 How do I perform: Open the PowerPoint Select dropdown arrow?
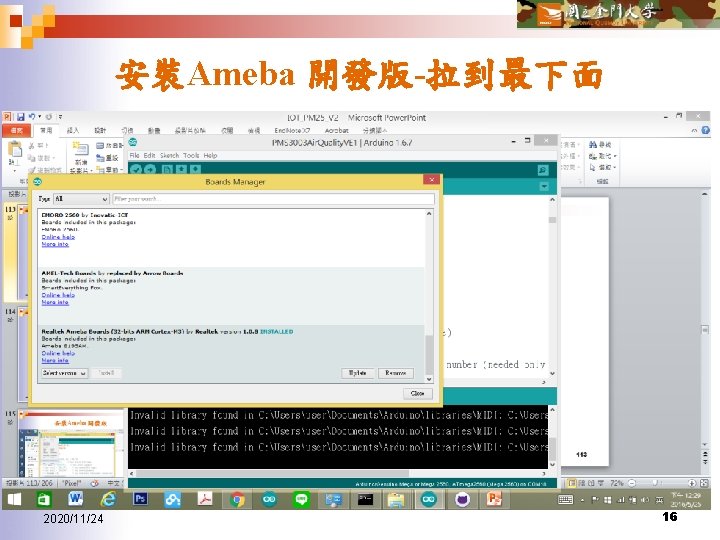click(615, 168)
